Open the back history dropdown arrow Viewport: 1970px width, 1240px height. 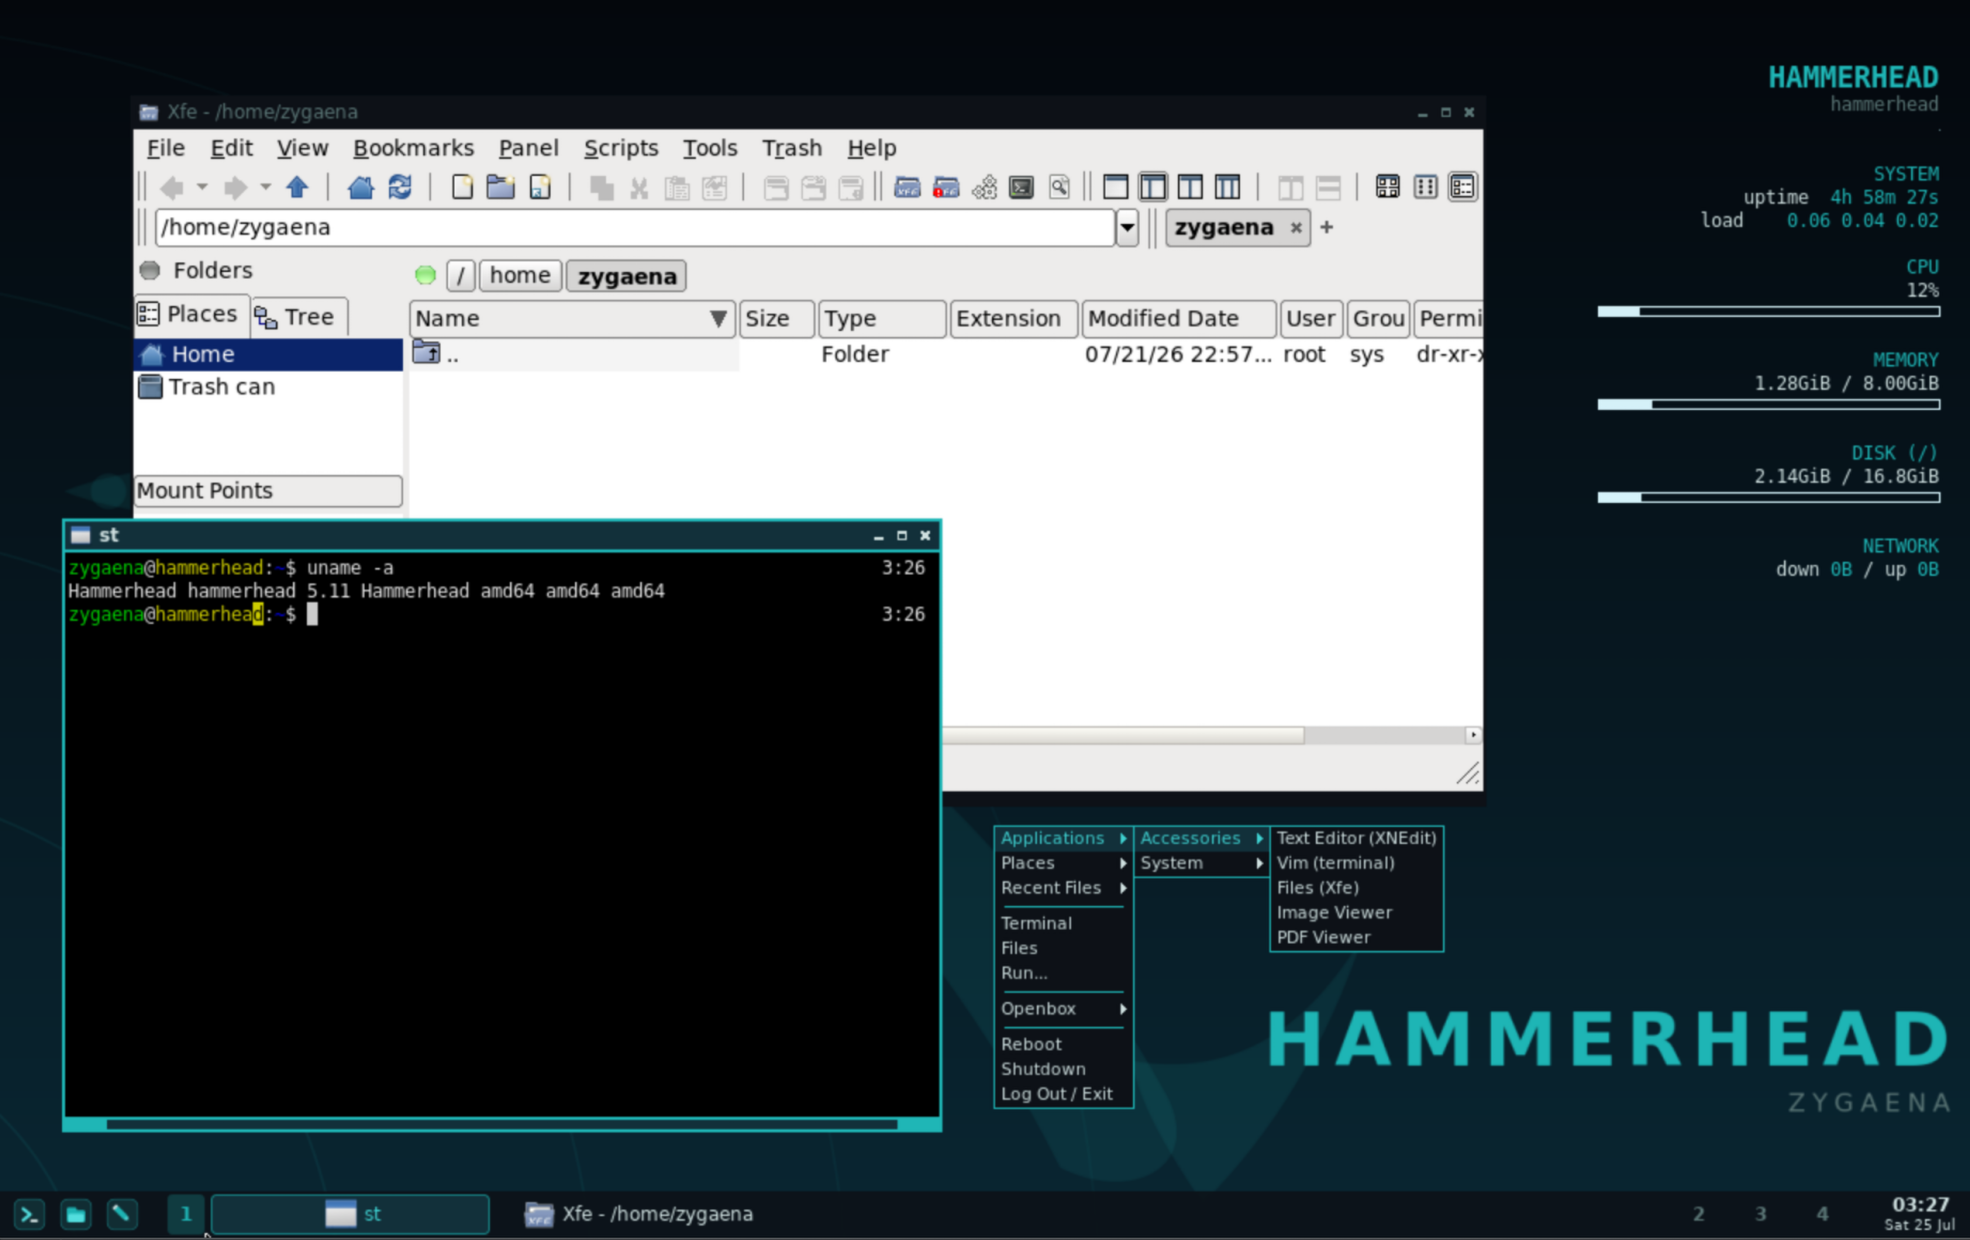[x=202, y=187]
